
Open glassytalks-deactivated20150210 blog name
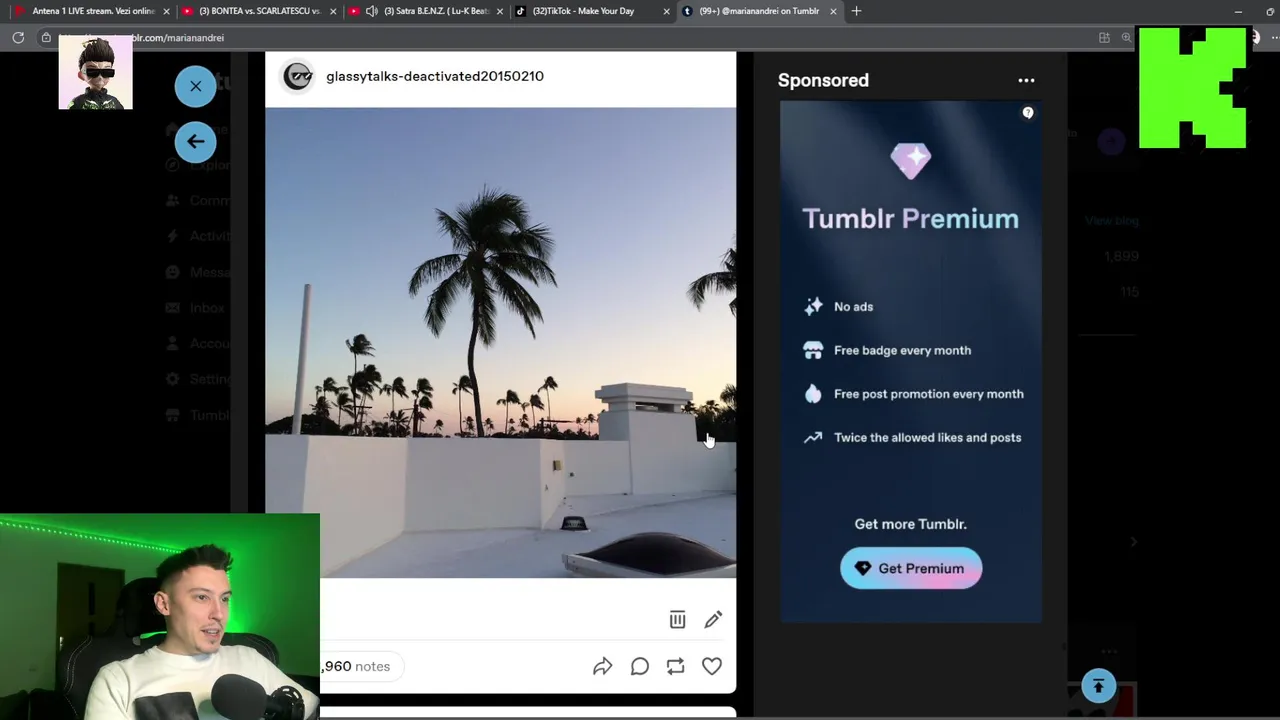coord(435,76)
